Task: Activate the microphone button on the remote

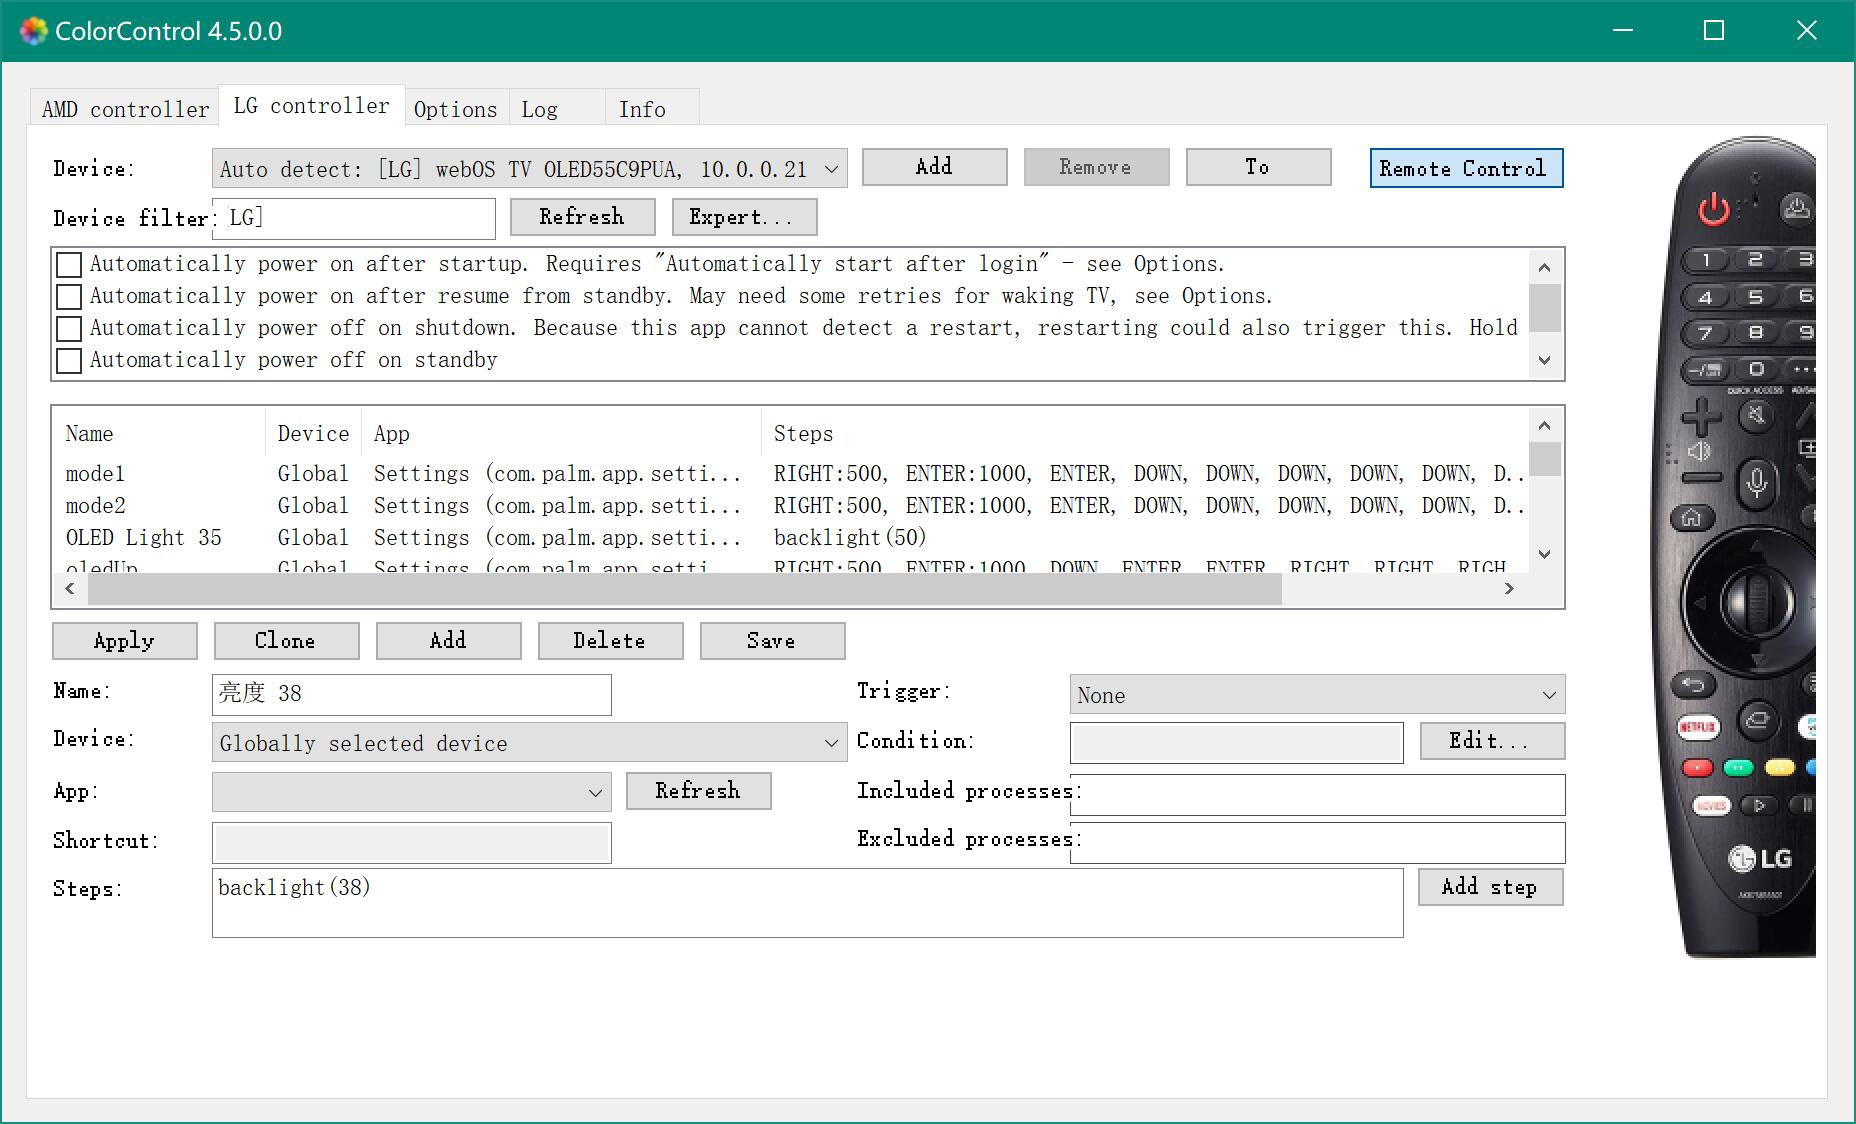Action: pyautogui.click(x=1757, y=482)
